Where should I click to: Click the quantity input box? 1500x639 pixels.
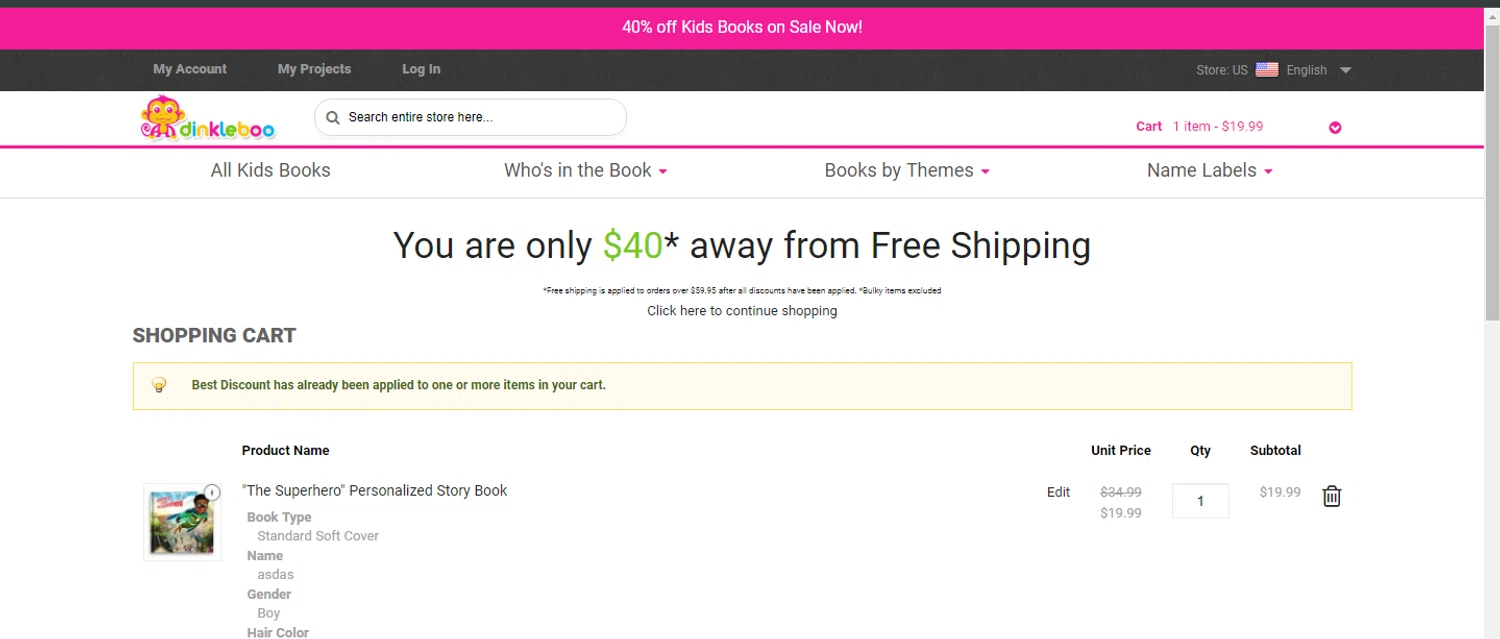pos(1200,501)
